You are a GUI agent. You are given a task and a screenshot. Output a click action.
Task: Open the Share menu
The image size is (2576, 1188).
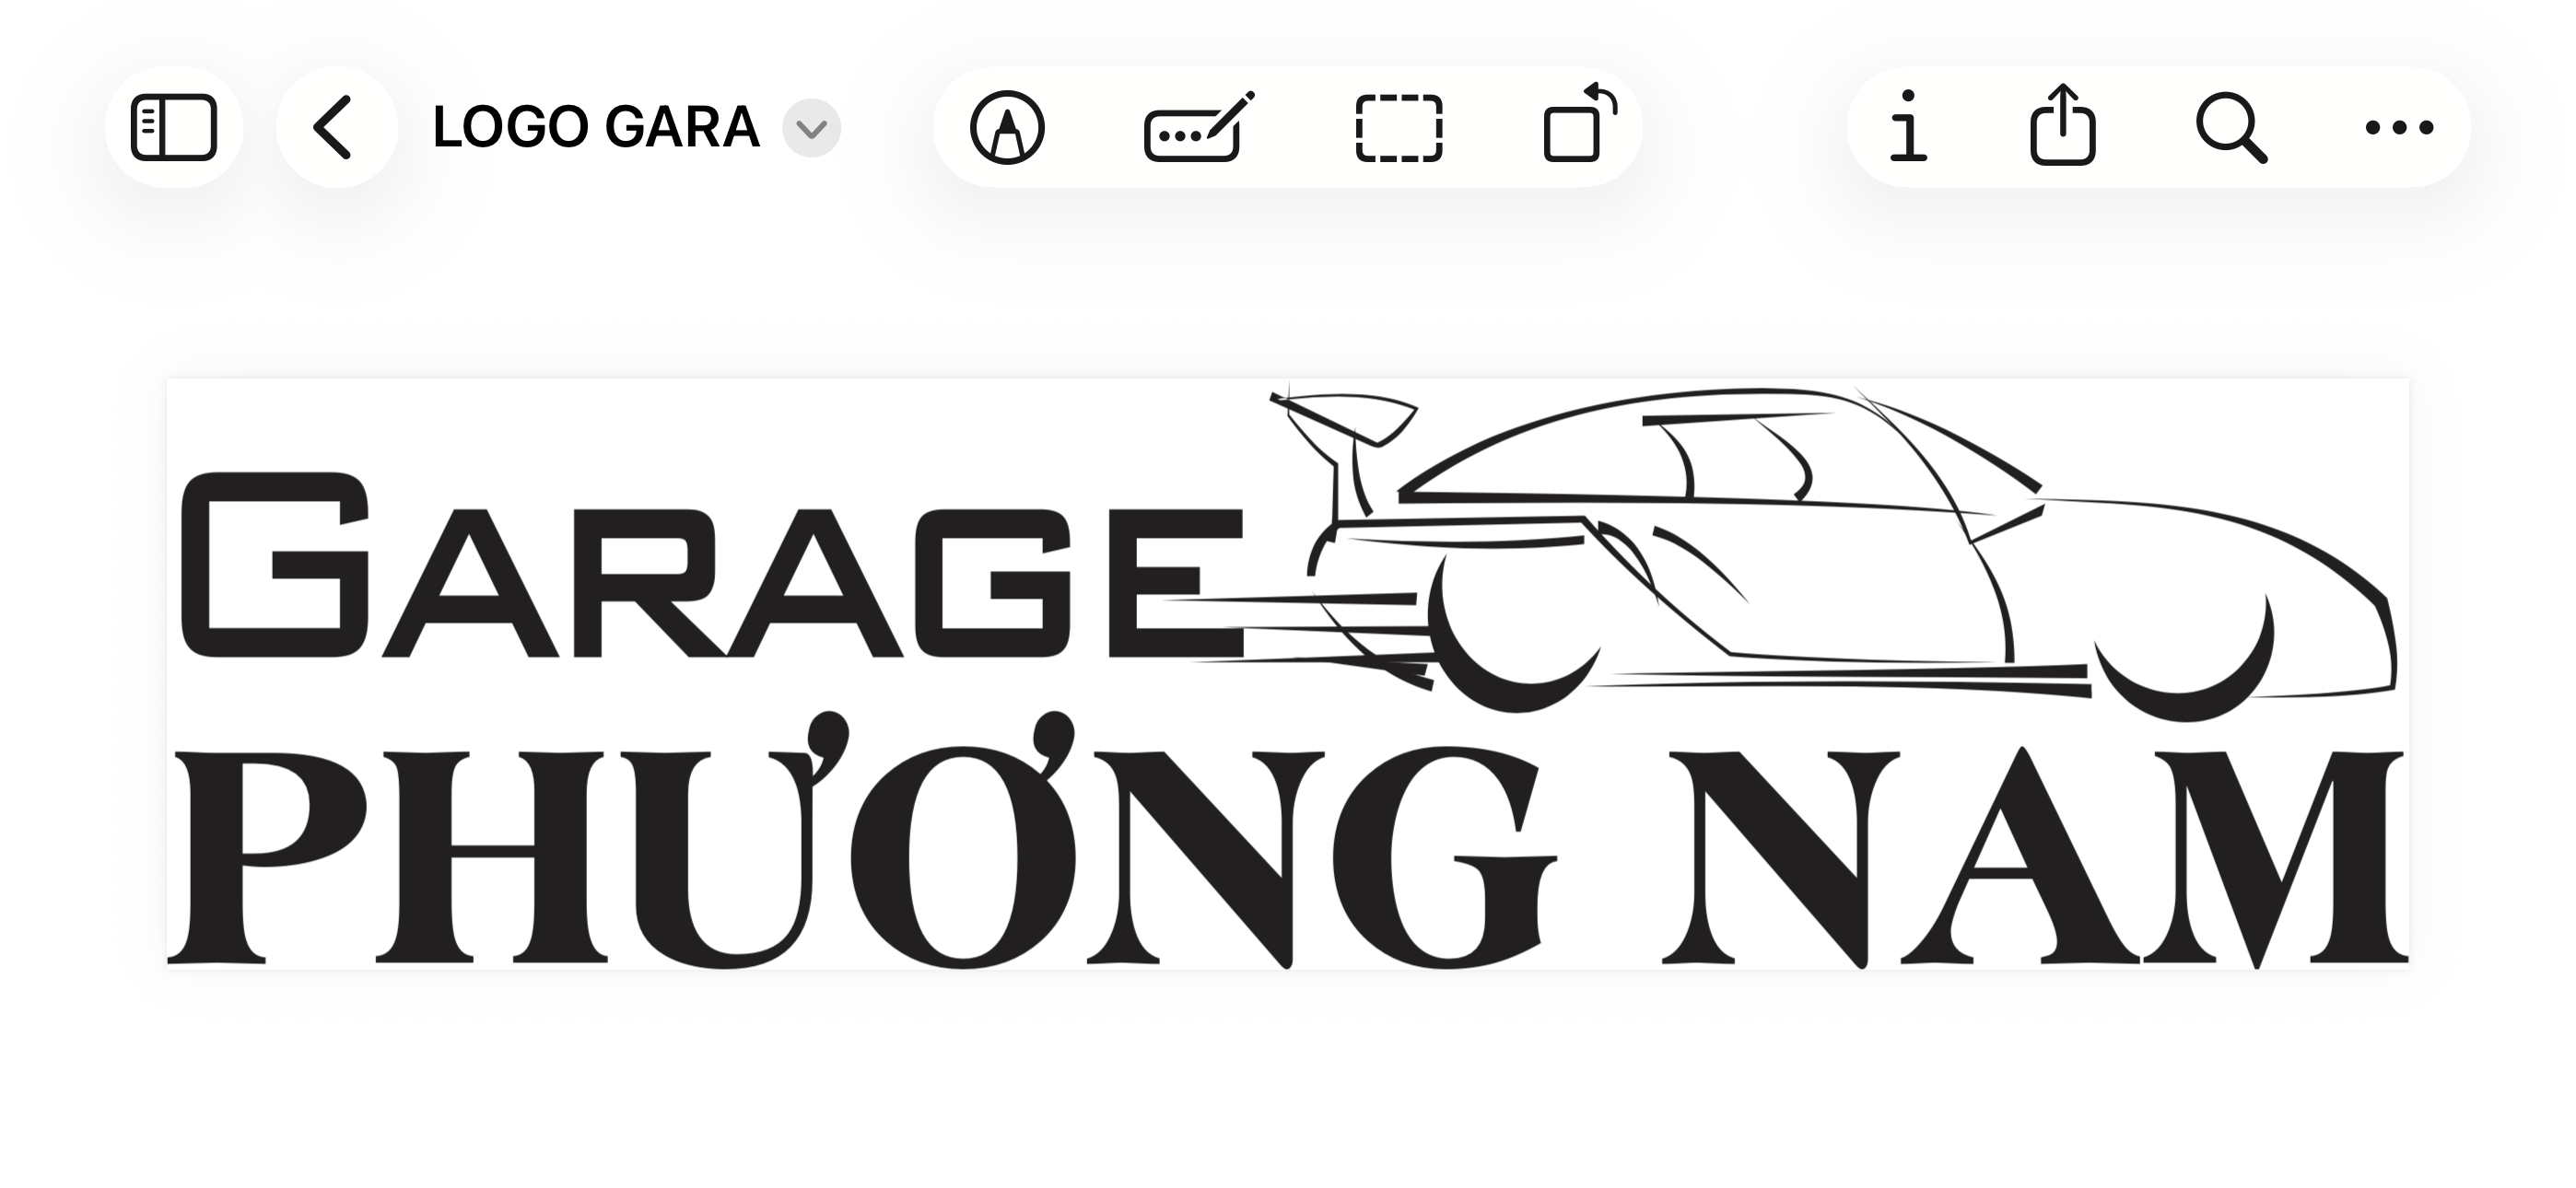2063,125
